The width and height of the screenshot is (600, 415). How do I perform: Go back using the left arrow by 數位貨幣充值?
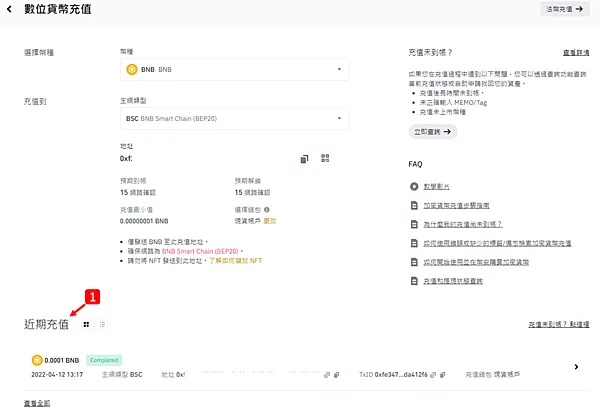pyautogui.click(x=9, y=9)
